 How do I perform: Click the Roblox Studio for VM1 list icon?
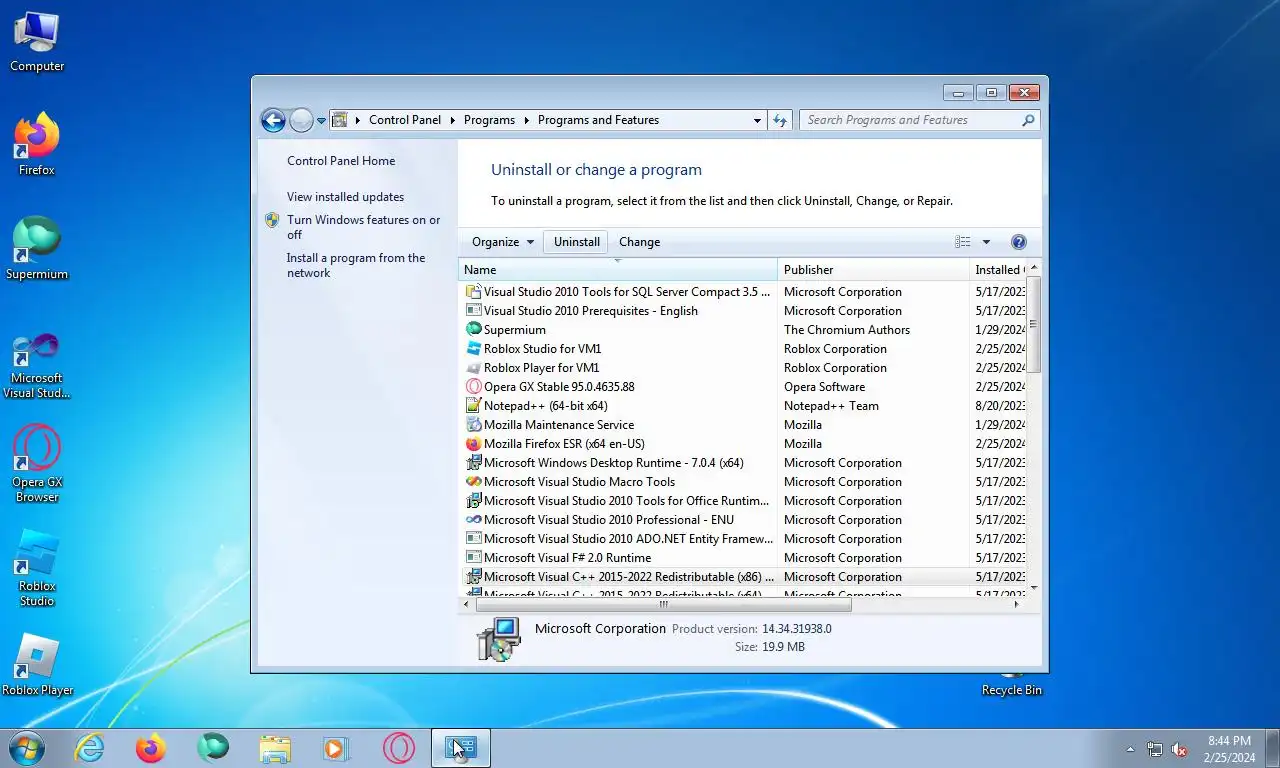click(474, 348)
